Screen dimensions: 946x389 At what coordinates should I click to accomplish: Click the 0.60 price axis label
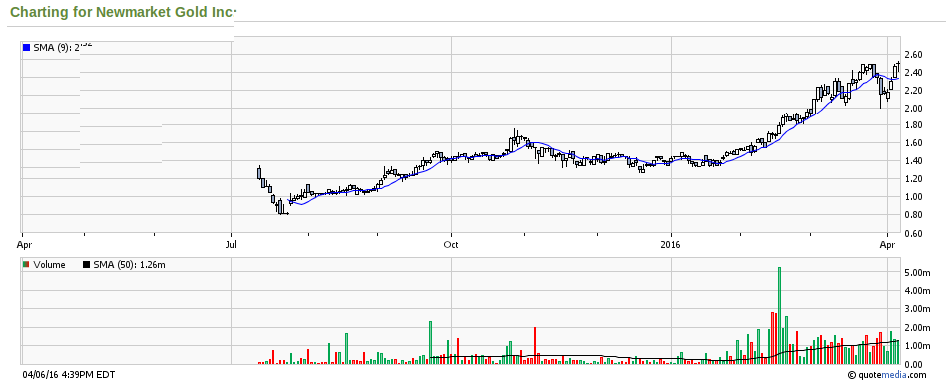[x=914, y=234]
